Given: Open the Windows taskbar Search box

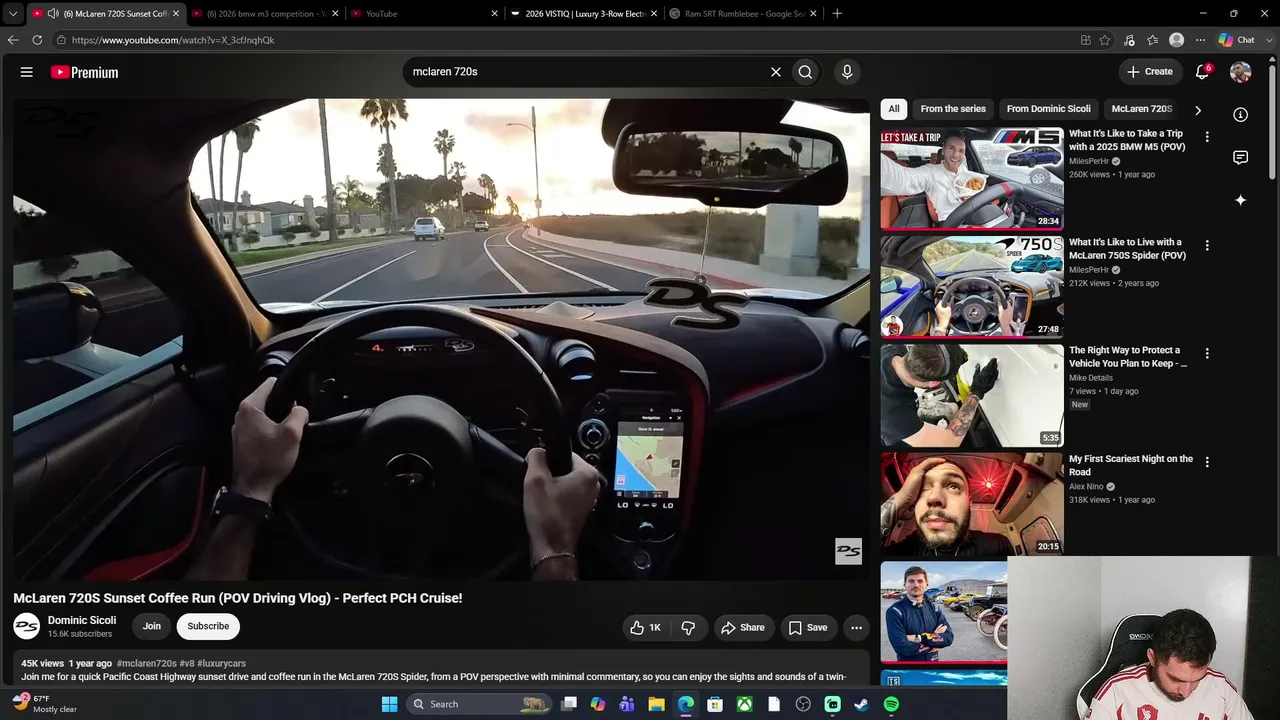Looking at the screenshot, I should 481,704.
